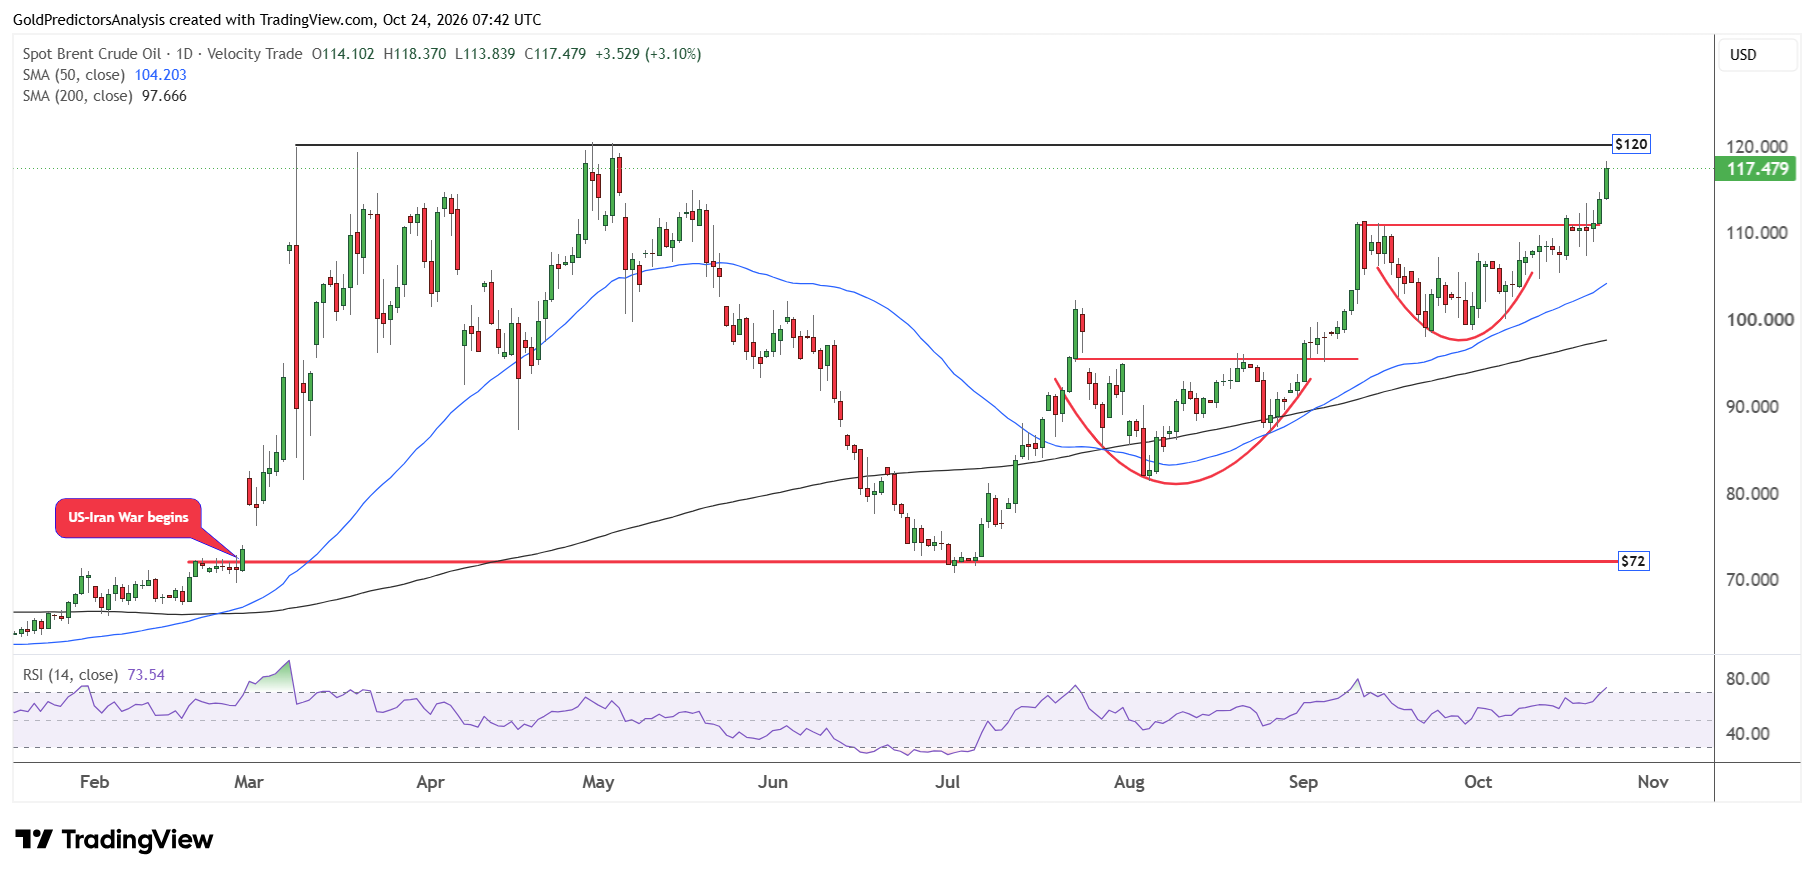Click the US-Iran War begins callout
The image size is (1814, 877).
point(128,518)
